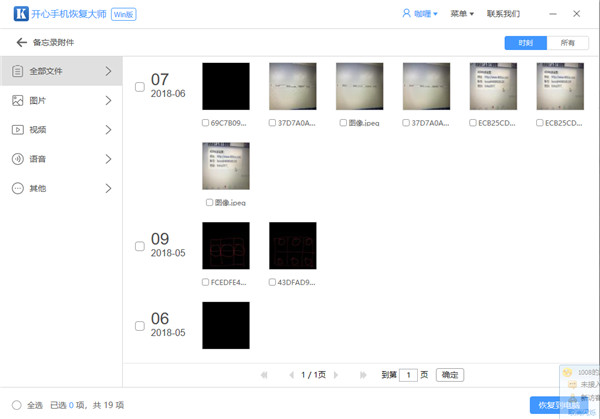Screen dimensions: 600x419
Task: Select 视频 in the sidebar
Action: (61, 130)
